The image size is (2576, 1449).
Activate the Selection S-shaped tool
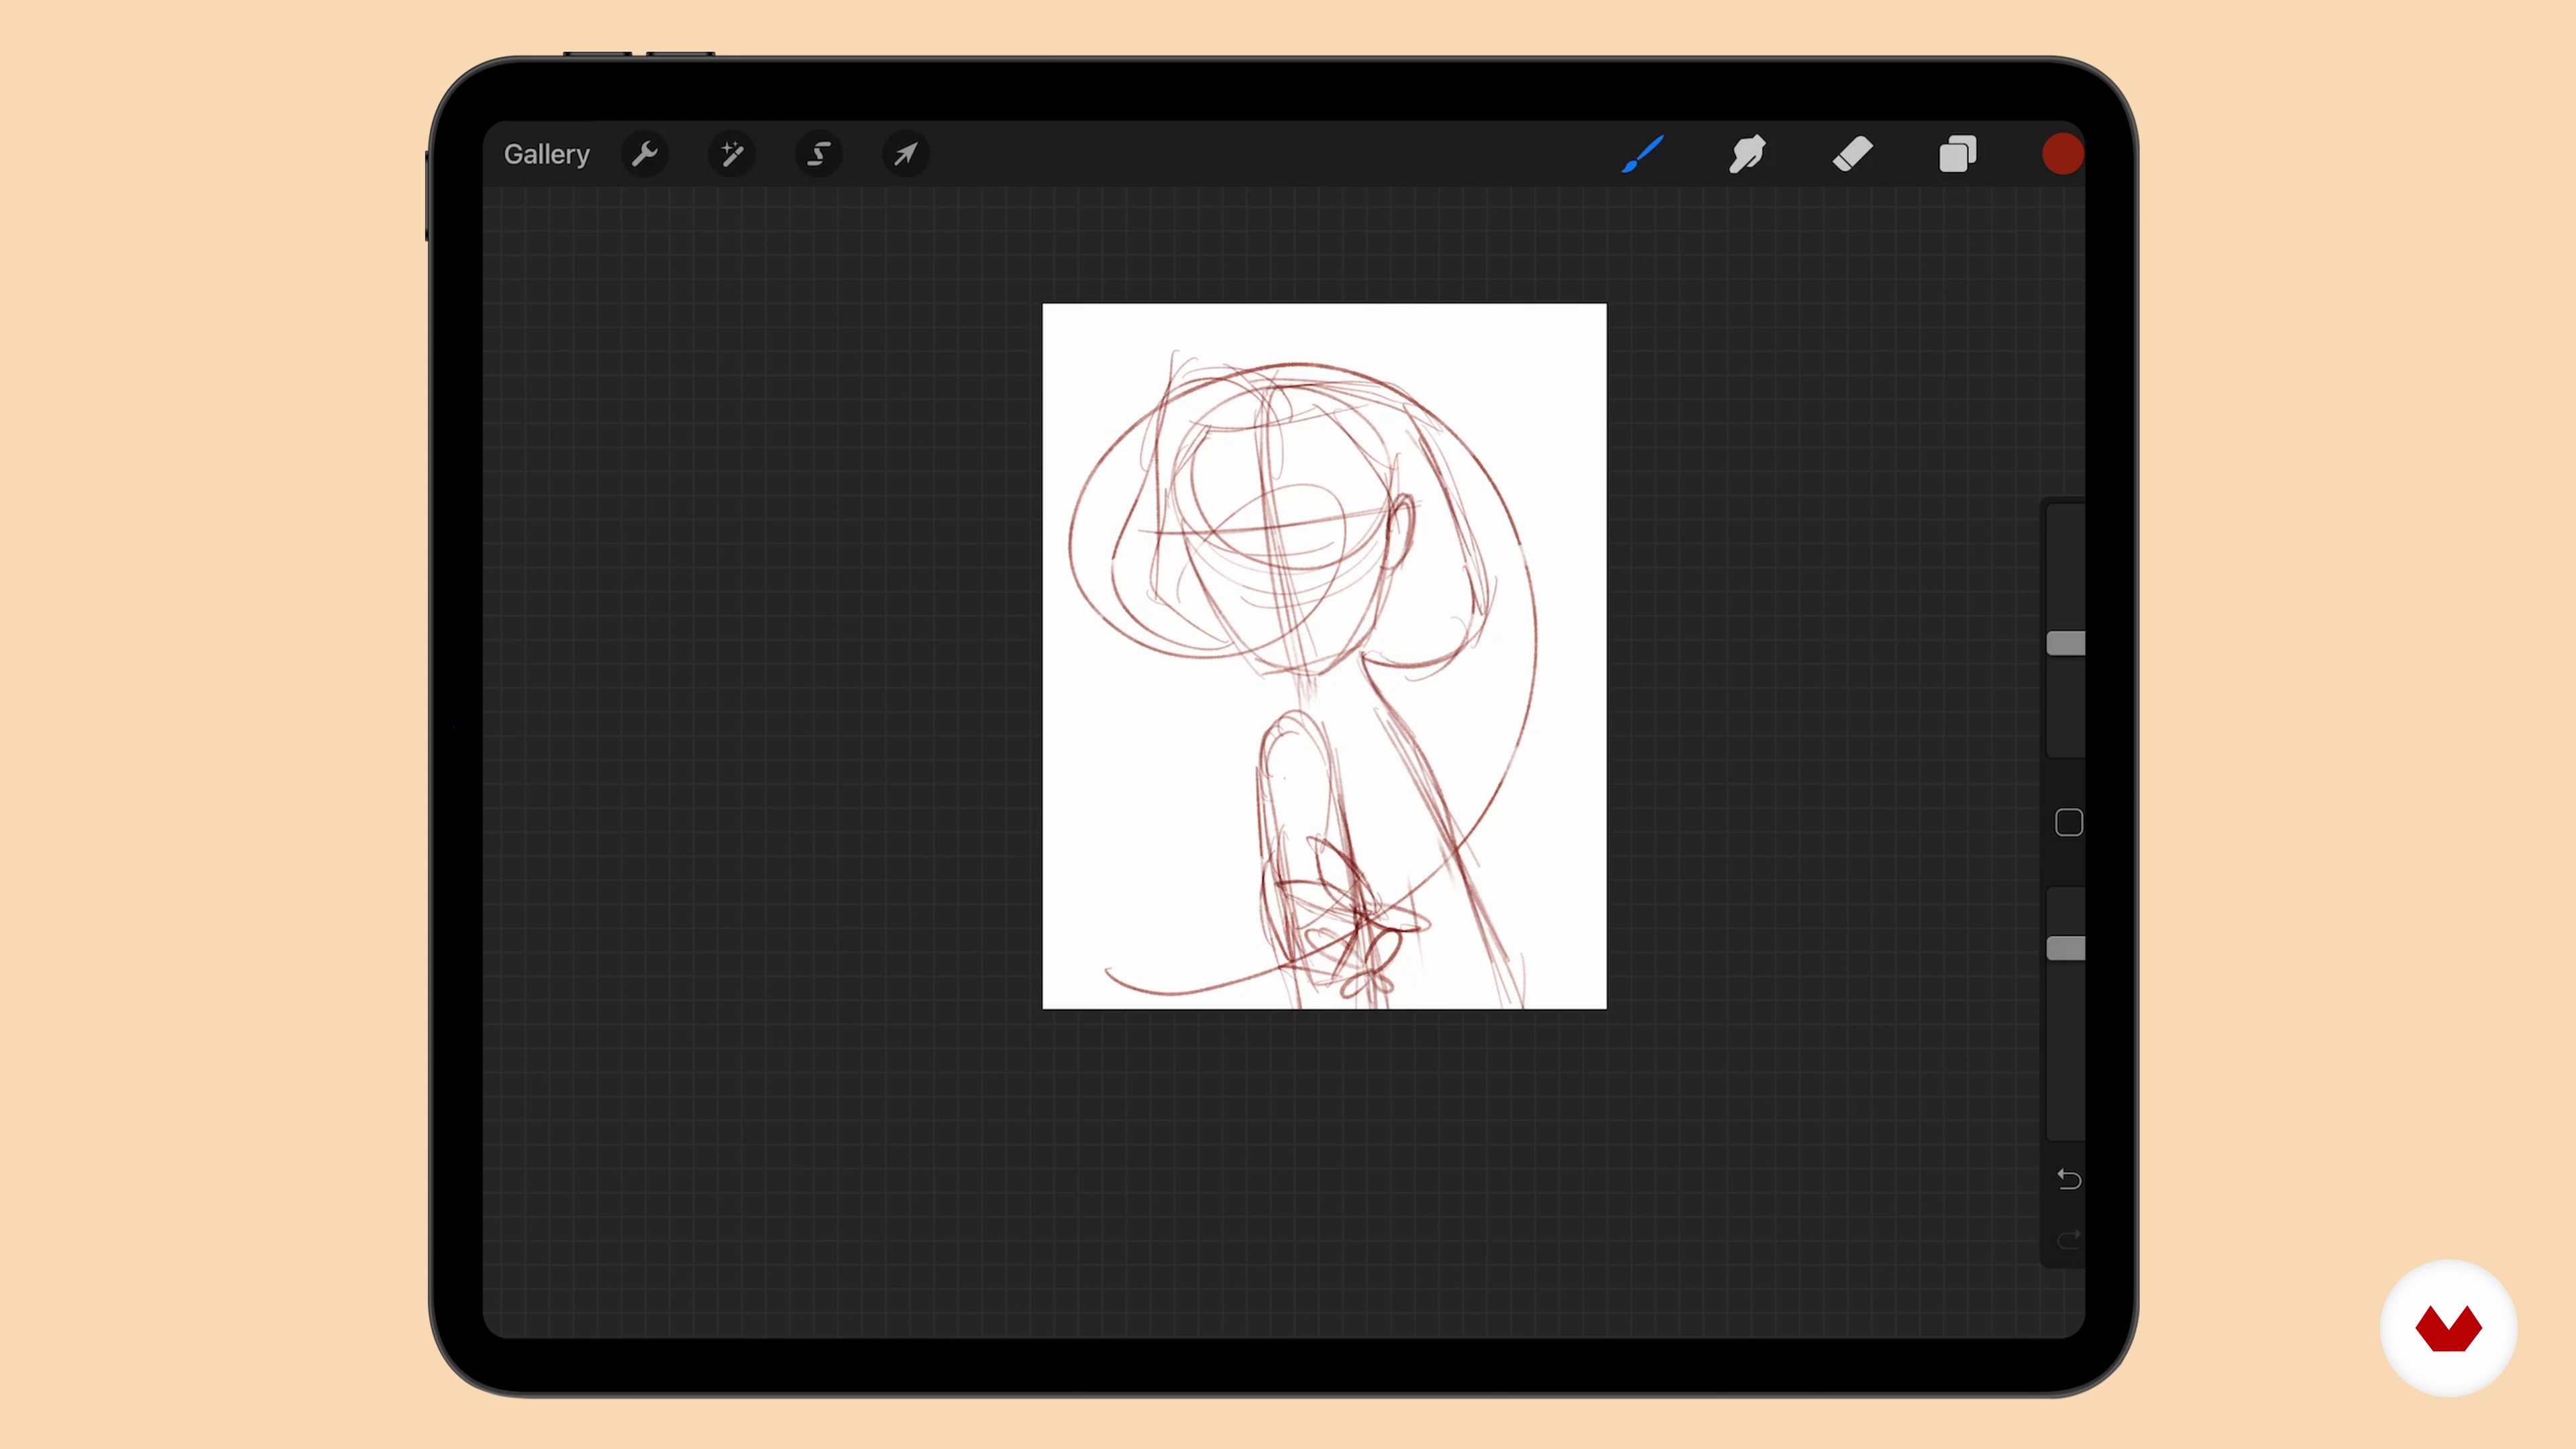pyautogui.click(x=819, y=154)
